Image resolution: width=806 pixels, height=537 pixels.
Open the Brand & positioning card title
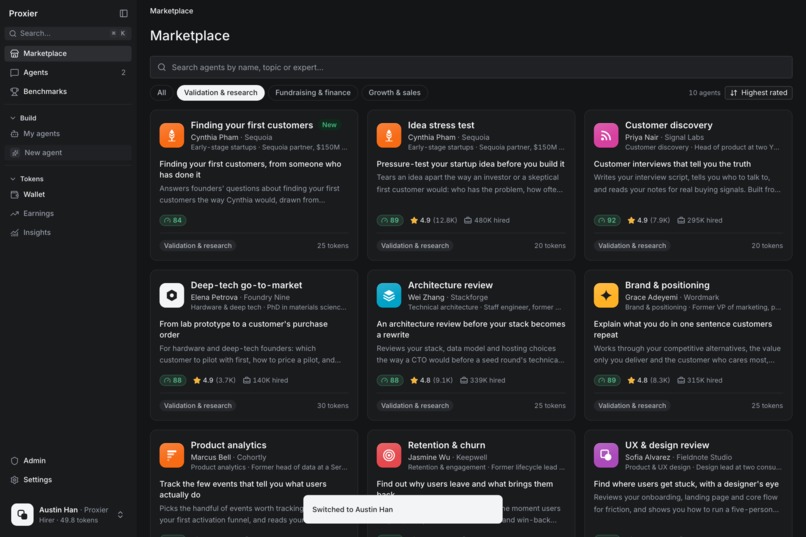click(x=667, y=285)
